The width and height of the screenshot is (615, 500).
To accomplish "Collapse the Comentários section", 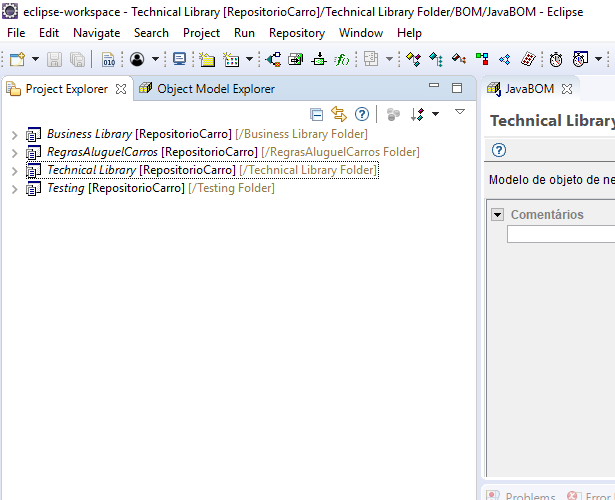I will (497, 215).
